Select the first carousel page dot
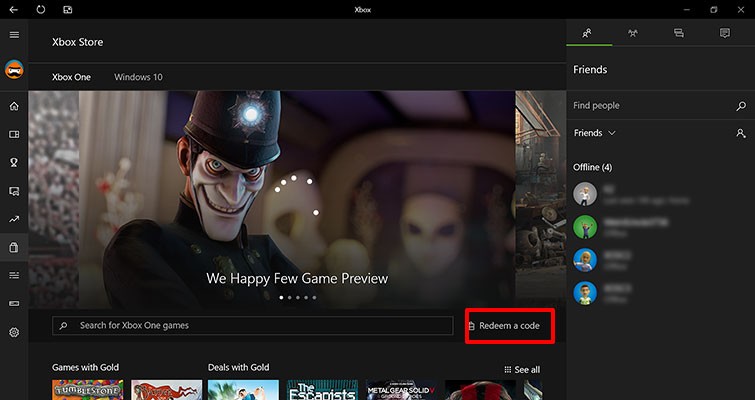Image resolution: width=755 pixels, height=400 pixels. (x=281, y=297)
